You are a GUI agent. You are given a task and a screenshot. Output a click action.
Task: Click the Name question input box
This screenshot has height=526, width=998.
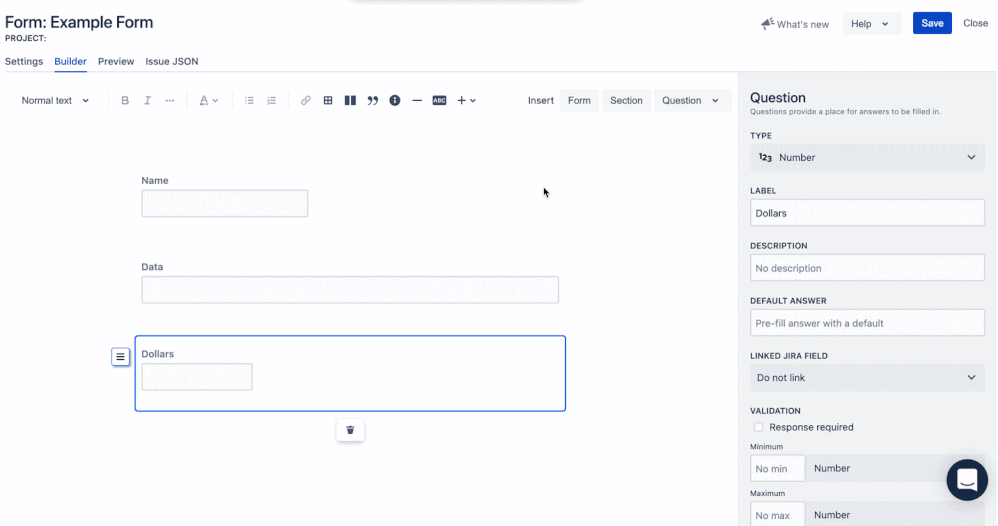(x=225, y=203)
